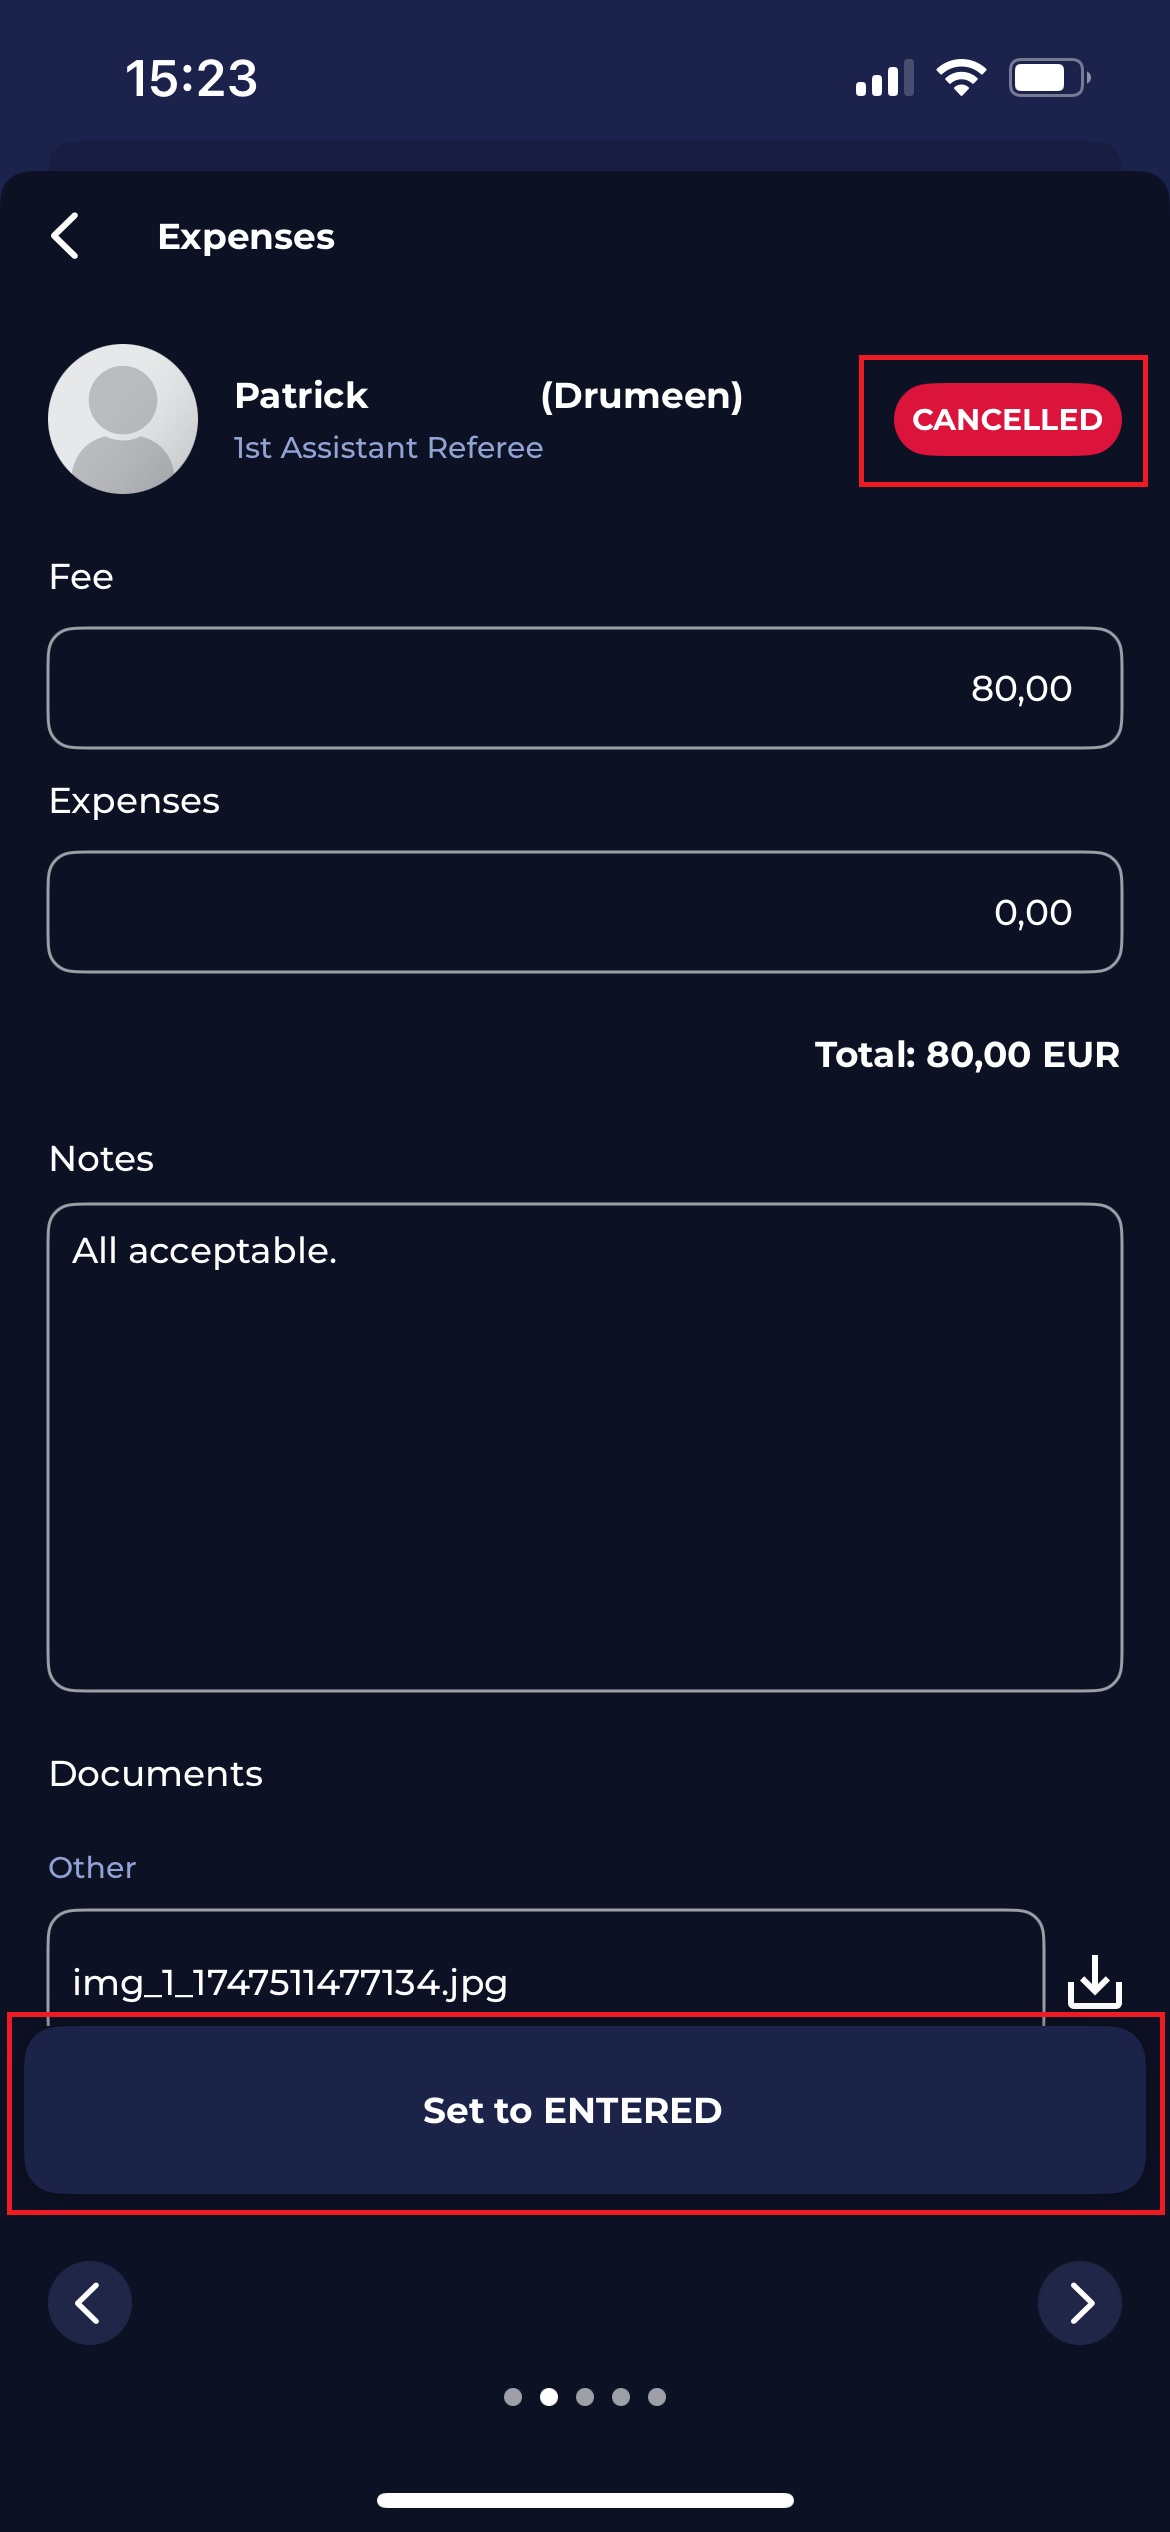Tap the cellular signal bars icon
The image size is (1170, 2532).
pyautogui.click(x=884, y=78)
